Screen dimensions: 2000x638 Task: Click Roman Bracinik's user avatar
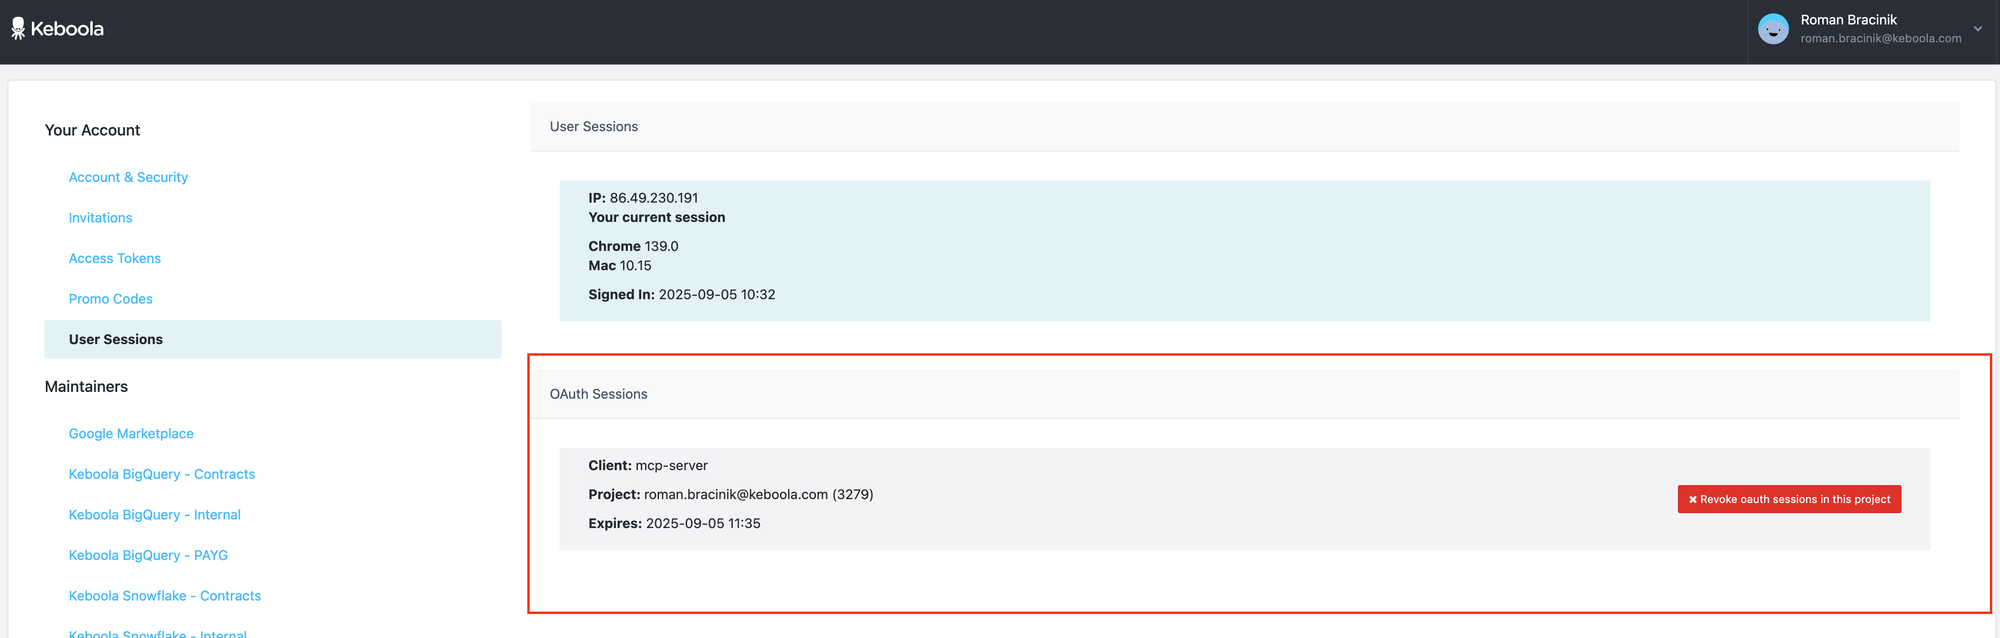pos(1773,29)
